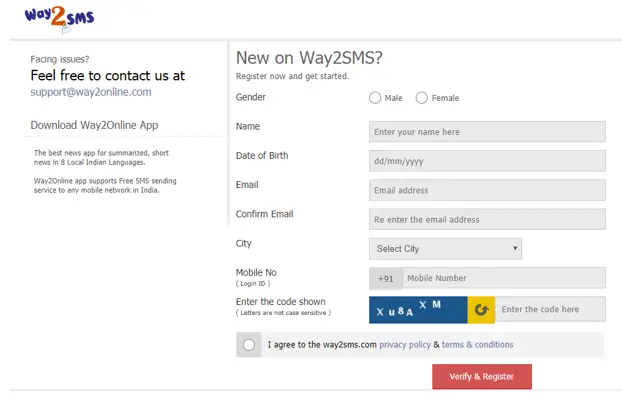
Task: Click the City label
Action: point(244,244)
